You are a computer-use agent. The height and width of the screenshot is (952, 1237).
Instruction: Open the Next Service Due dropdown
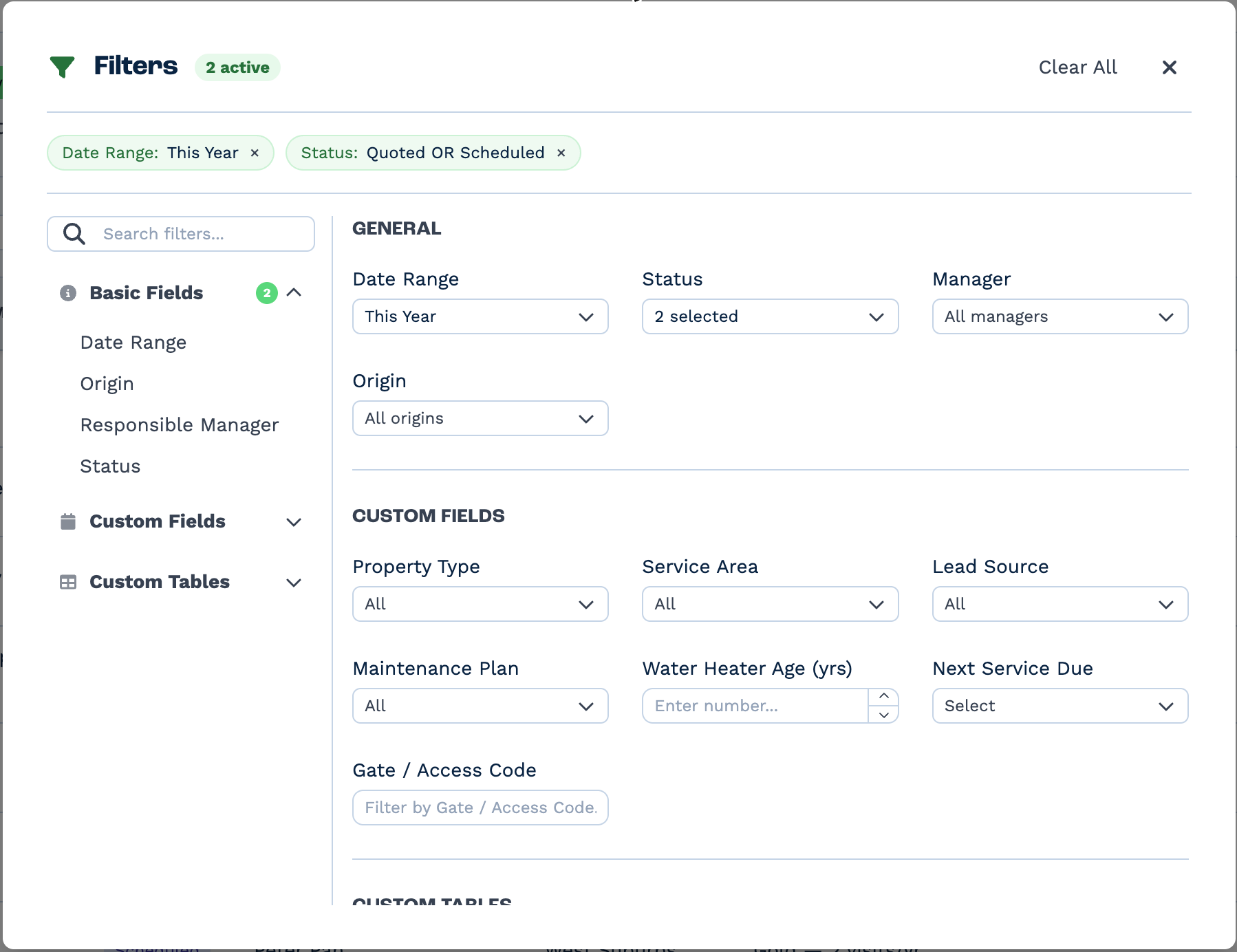coord(1060,706)
